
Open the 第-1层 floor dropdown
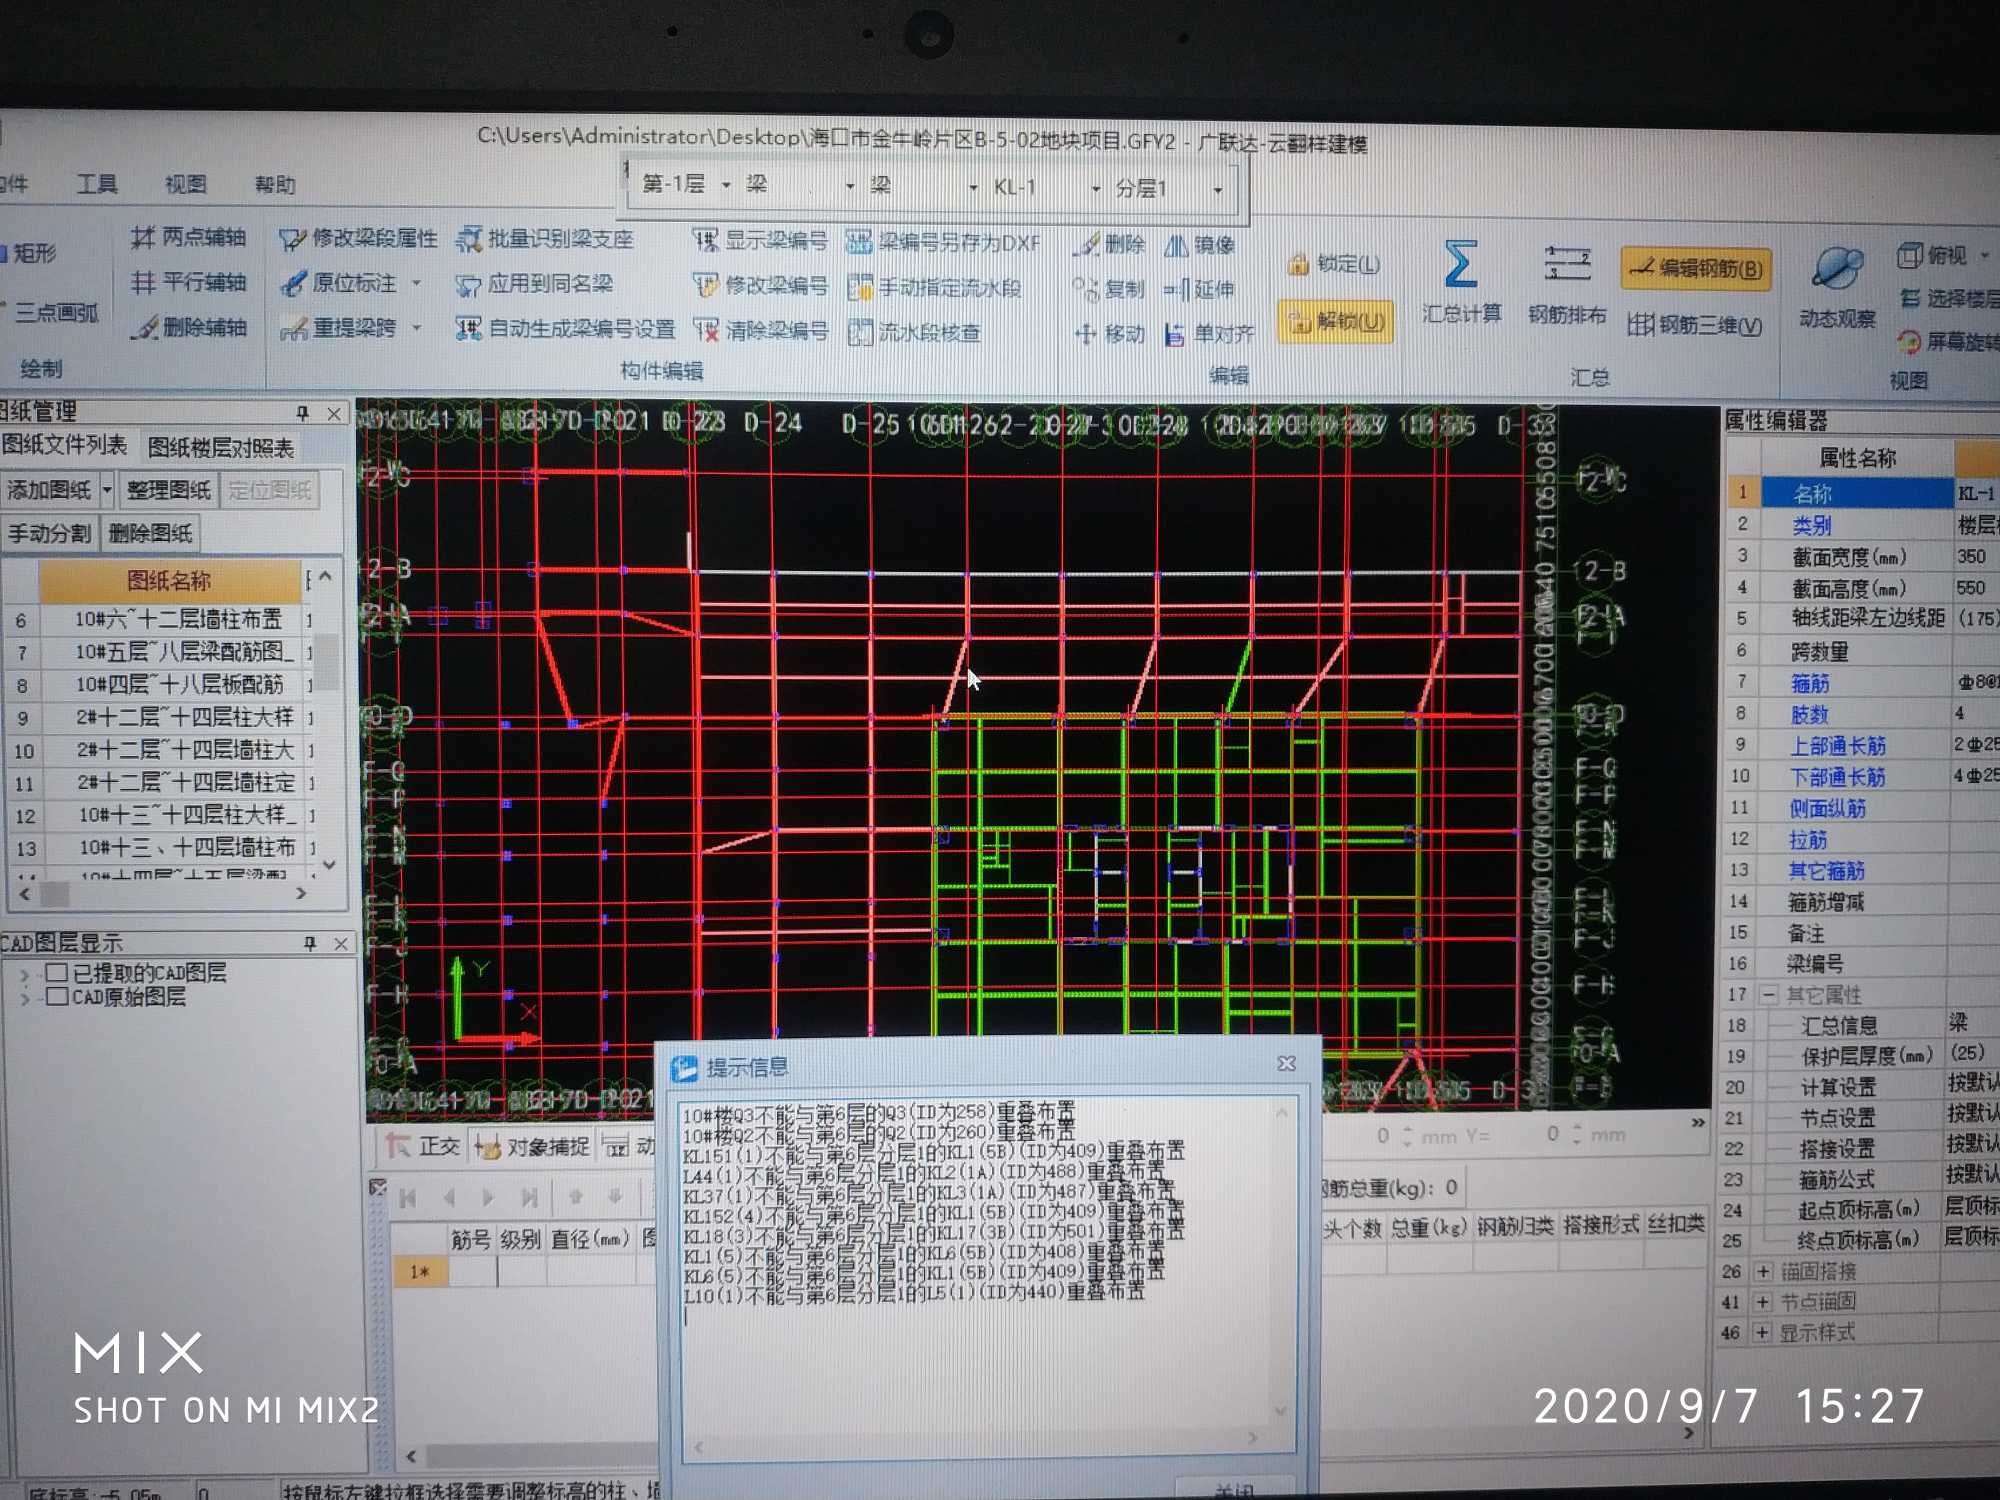[726, 185]
